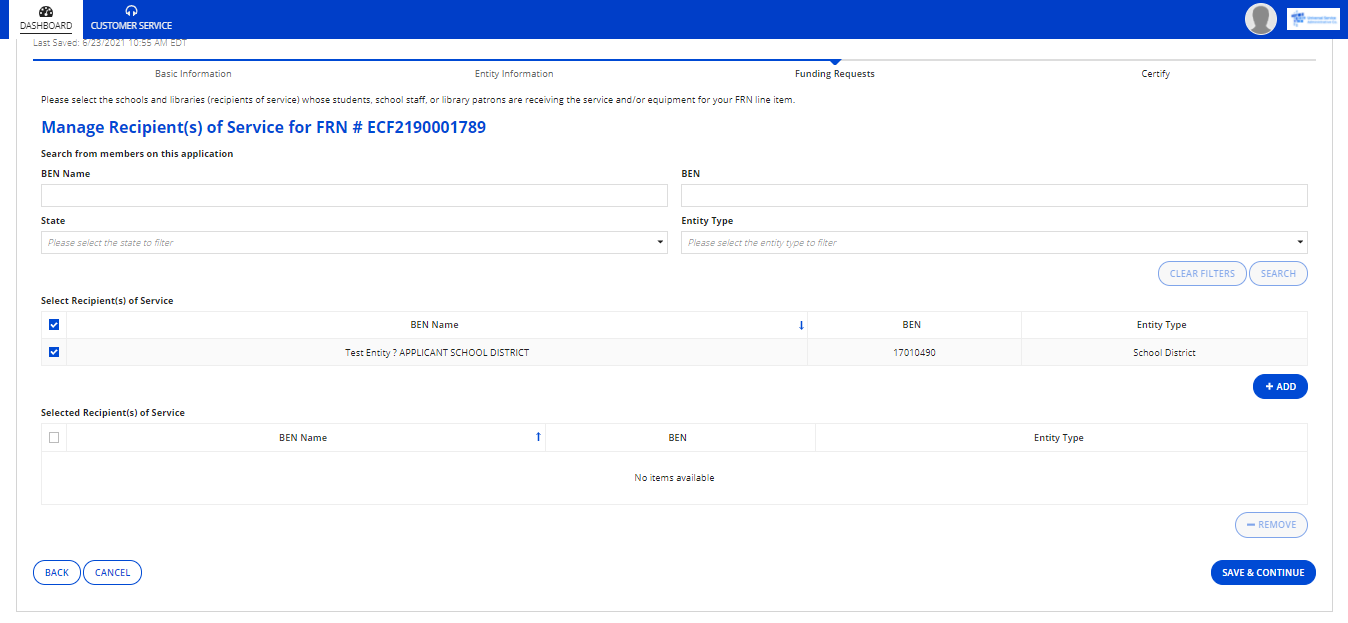Click the Back button
1348x623 pixels.
coord(57,572)
